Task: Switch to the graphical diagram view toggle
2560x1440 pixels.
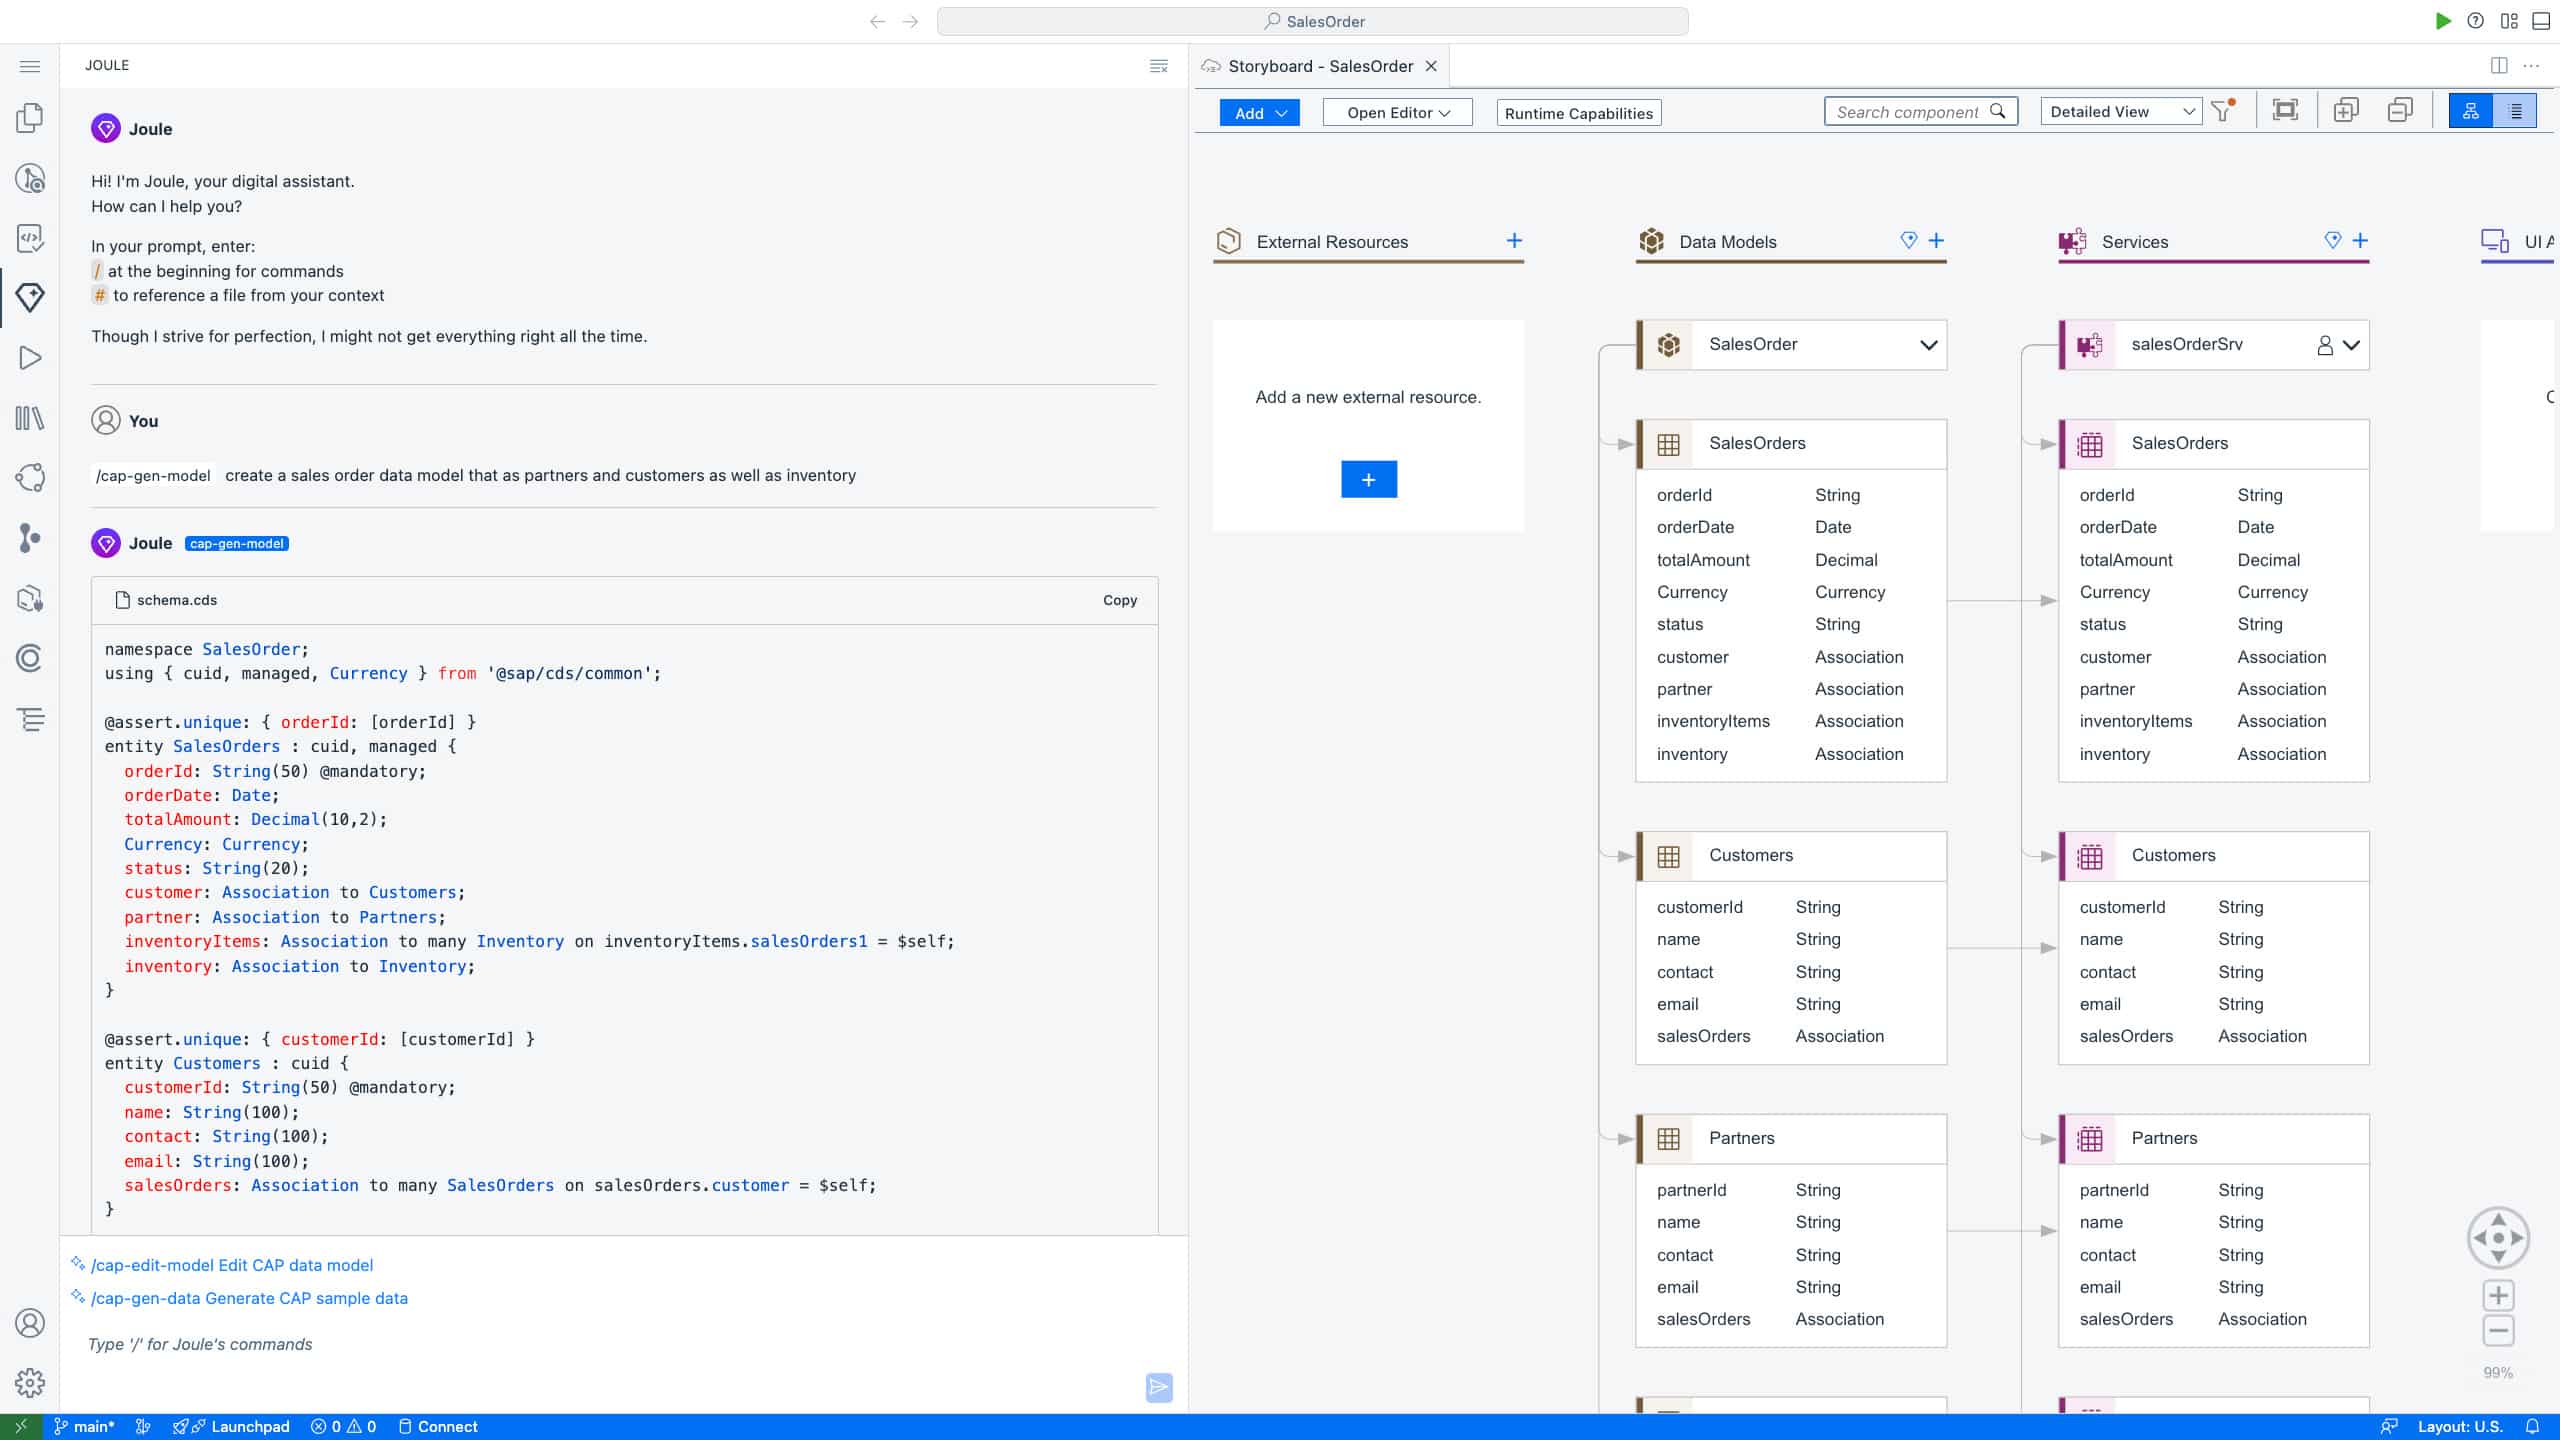Action: 2470,111
